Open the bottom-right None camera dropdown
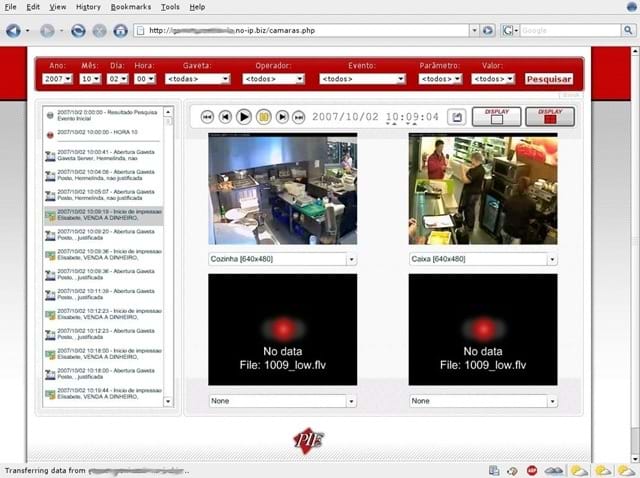640x478 pixels. [x=483, y=401]
